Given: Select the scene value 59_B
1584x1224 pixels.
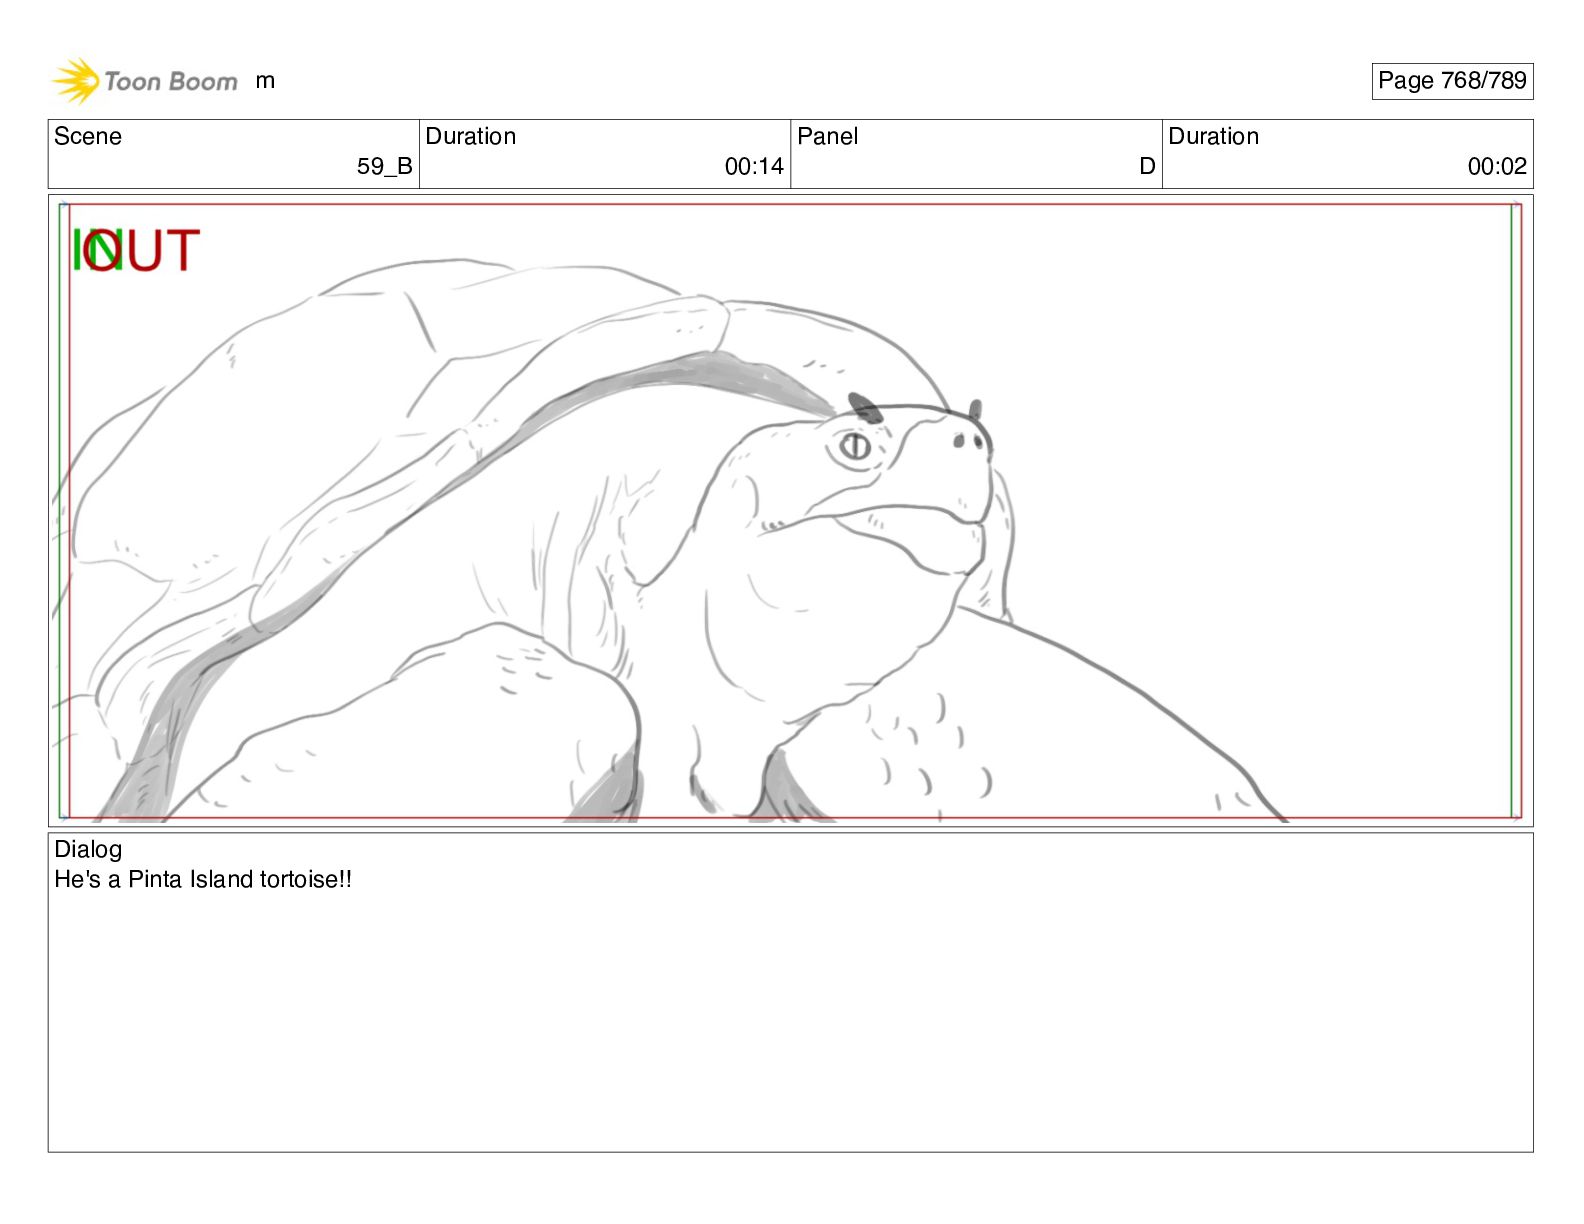Looking at the screenshot, I should pos(385,167).
